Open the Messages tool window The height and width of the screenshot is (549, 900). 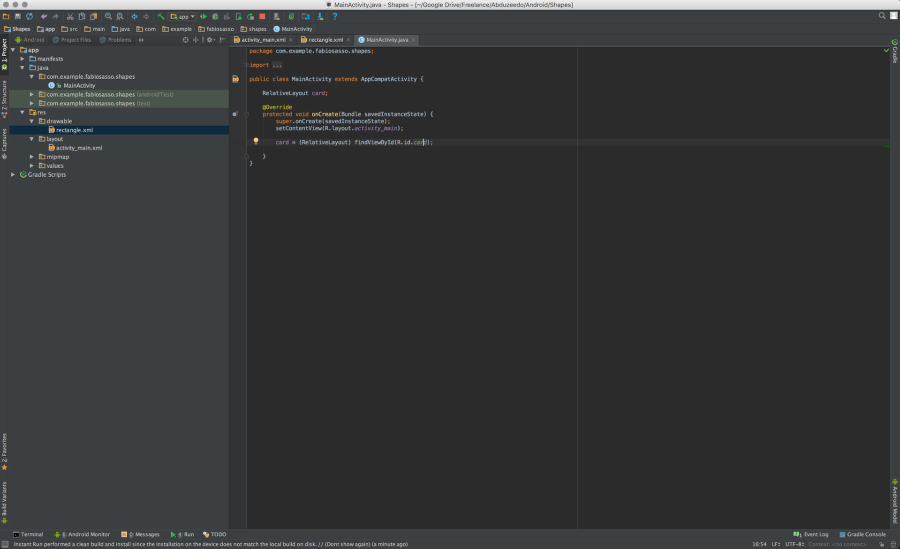tap(141, 534)
